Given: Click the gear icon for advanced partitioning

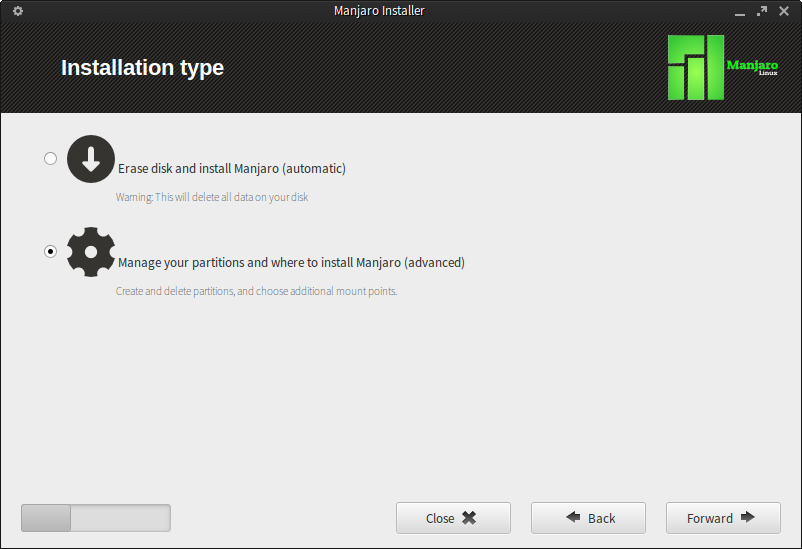Looking at the screenshot, I should 91,252.
